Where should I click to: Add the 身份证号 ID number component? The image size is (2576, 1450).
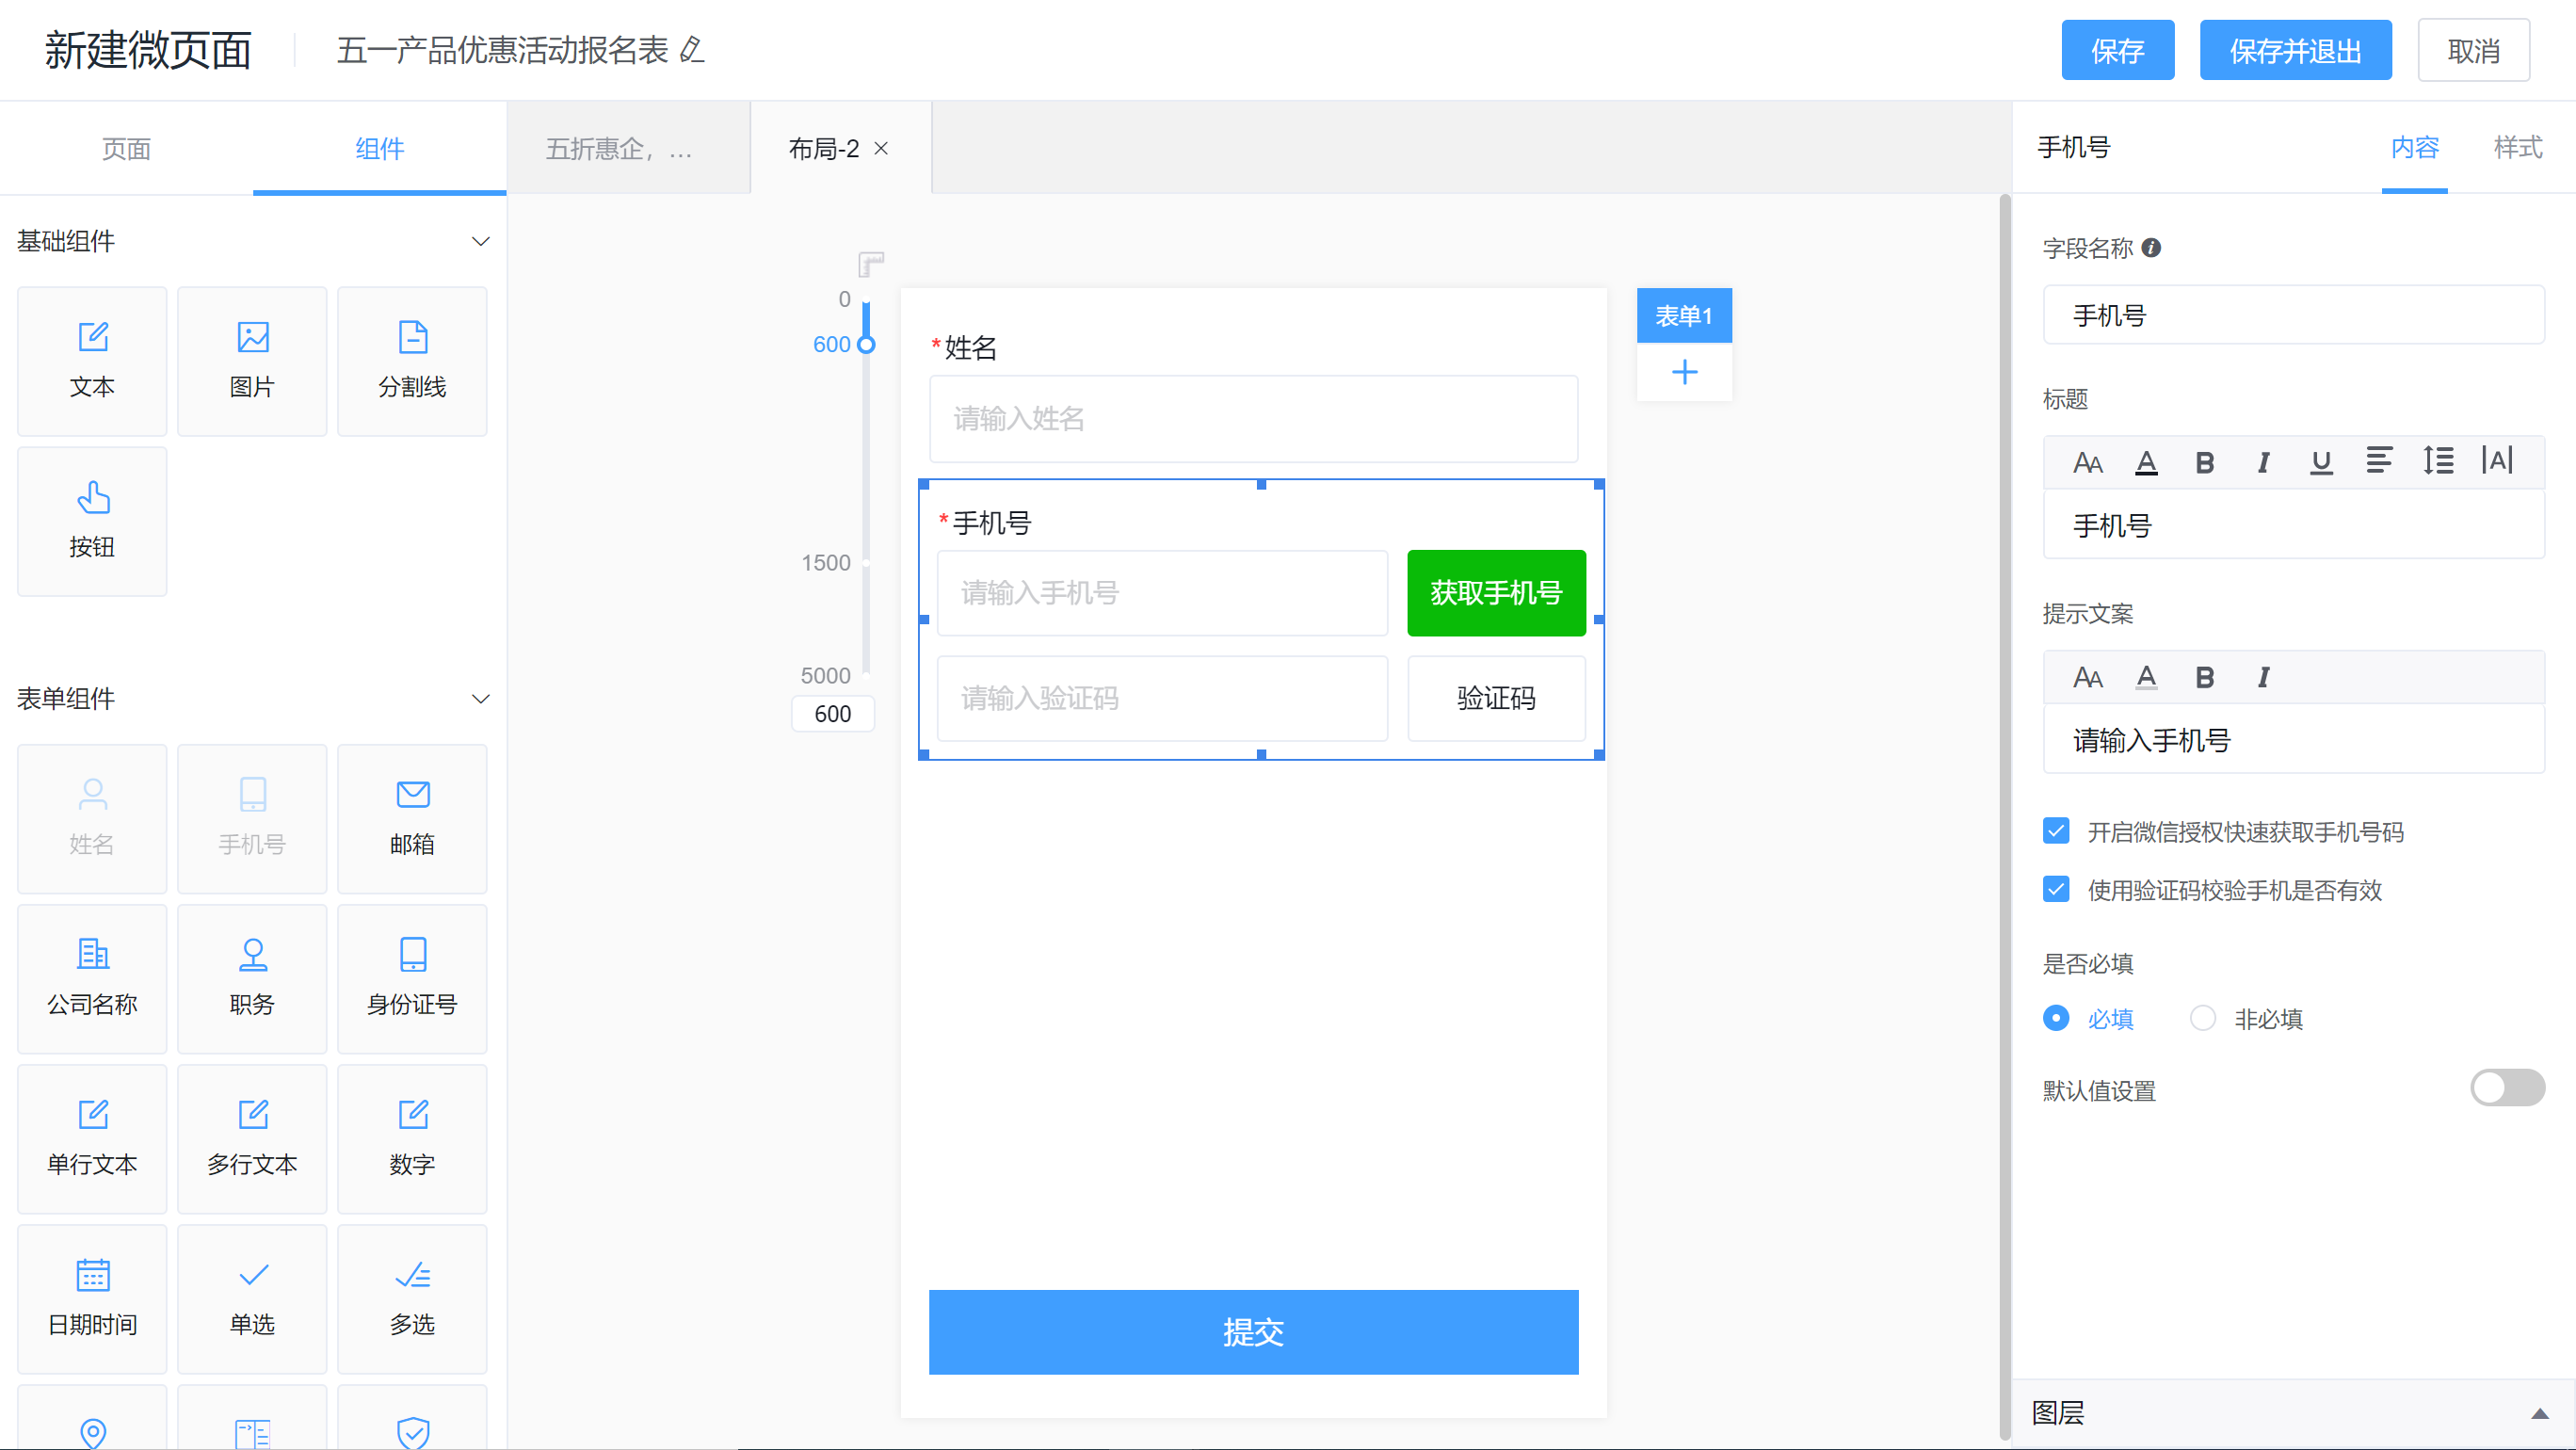[x=412, y=978]
